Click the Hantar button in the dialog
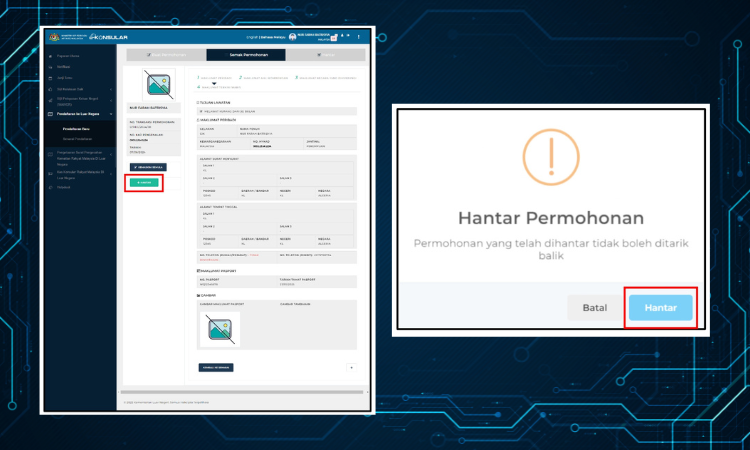Image resolution: width=750 pixels, height=450 pixels. pyautogui.click(x=661, y=307)
